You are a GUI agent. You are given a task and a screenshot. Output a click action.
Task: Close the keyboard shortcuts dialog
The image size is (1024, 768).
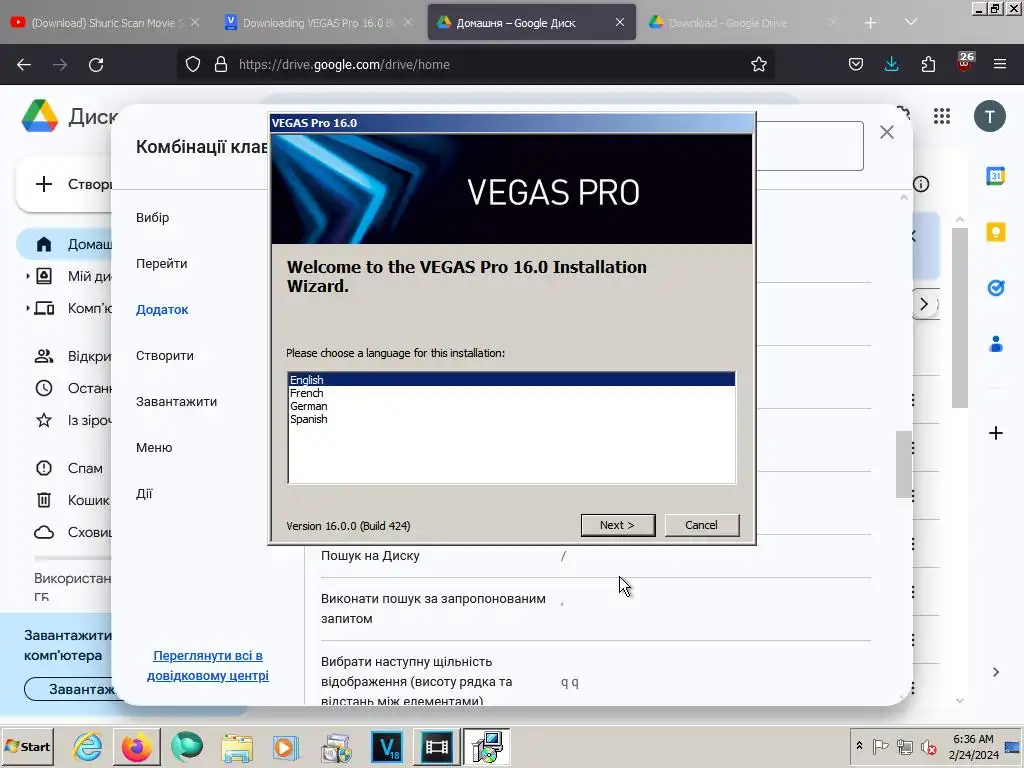[886, 132]
